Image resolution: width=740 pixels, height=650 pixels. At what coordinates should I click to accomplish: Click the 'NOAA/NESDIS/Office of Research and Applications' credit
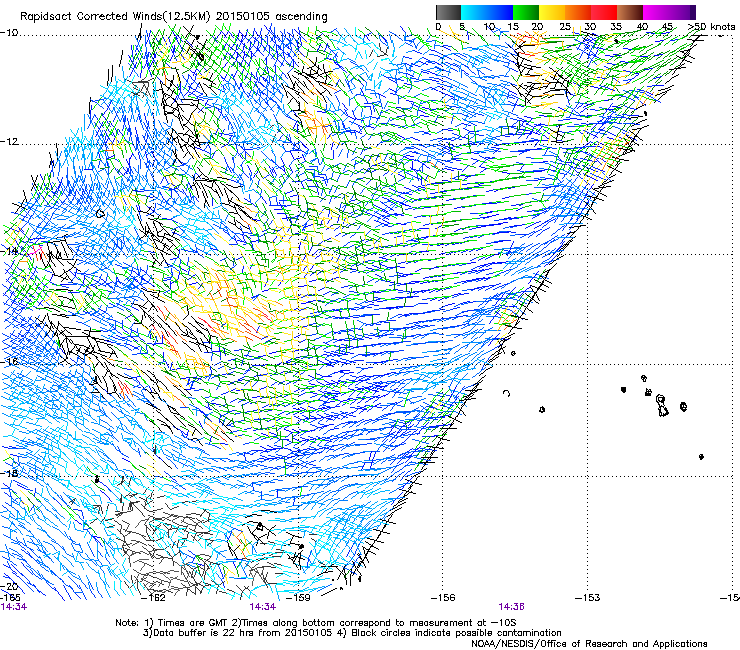pos(589,644)
